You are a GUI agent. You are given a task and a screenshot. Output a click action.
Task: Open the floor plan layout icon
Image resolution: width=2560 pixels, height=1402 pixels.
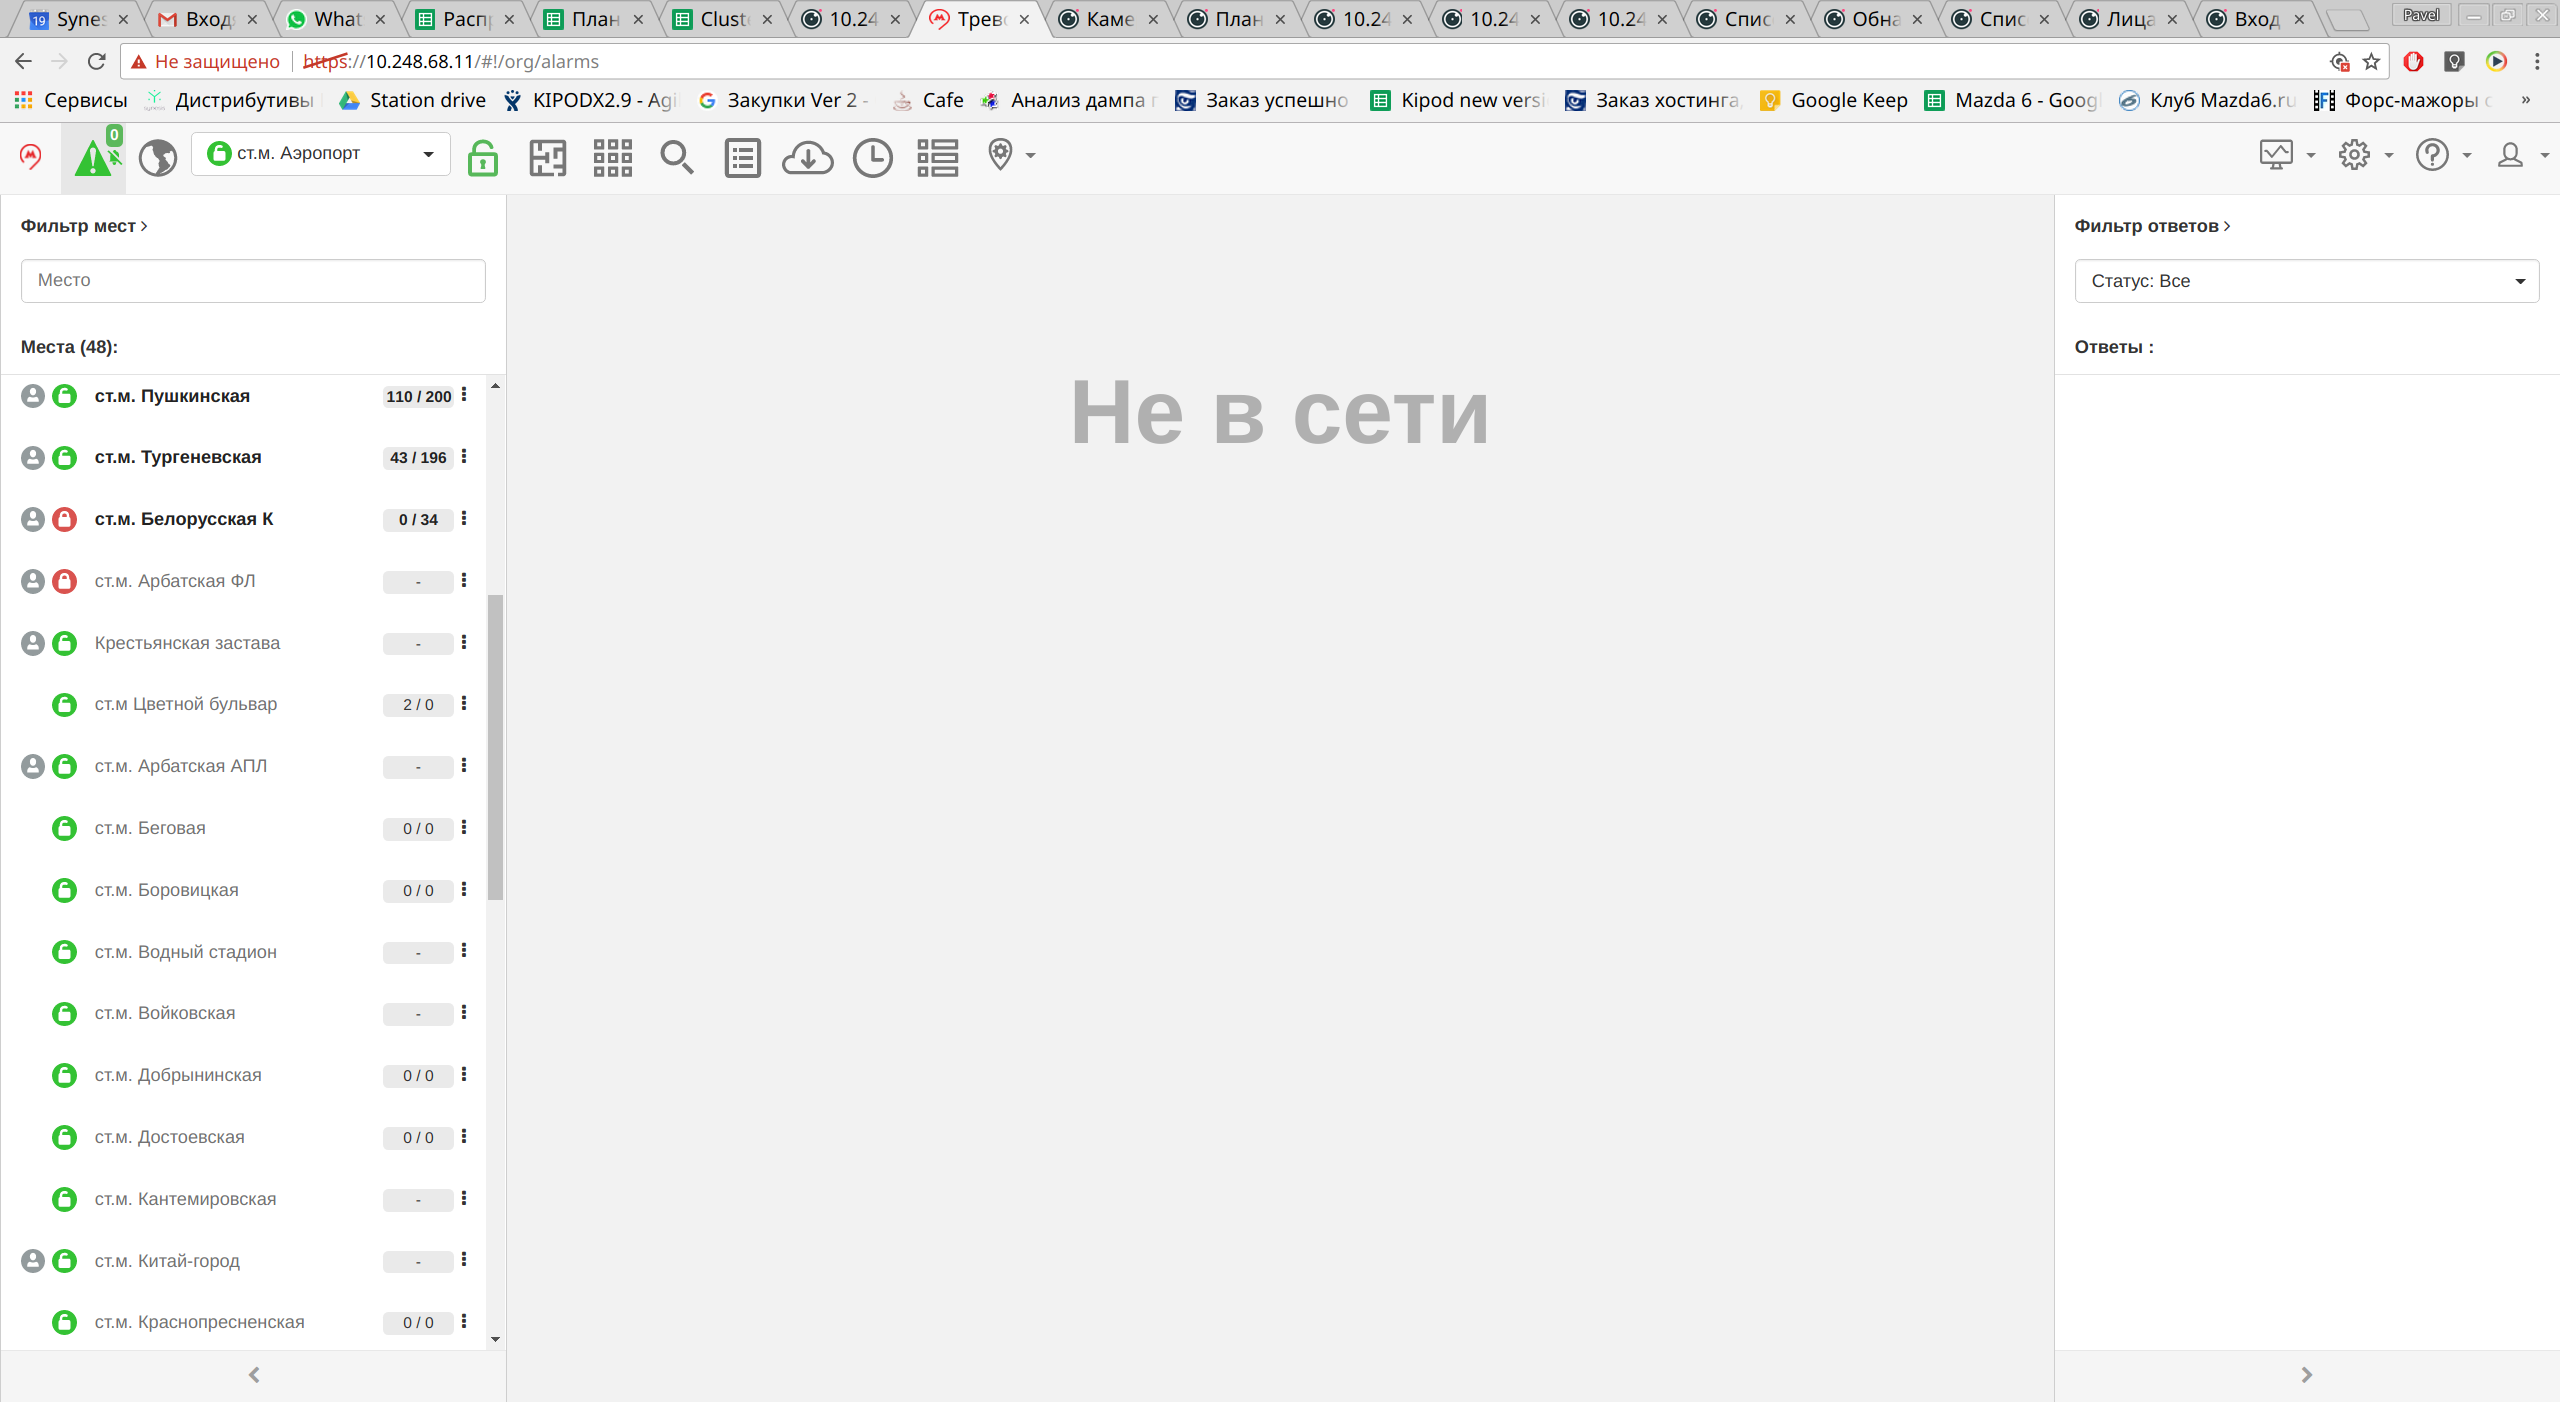tap(547, 157)
